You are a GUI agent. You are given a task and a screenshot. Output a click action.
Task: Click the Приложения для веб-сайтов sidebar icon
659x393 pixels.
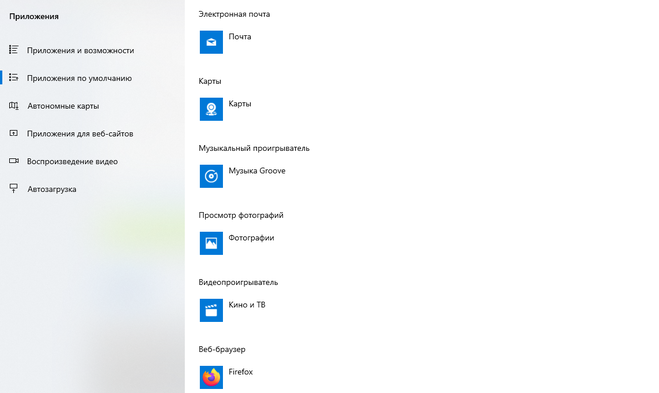(x=13, y=133)
